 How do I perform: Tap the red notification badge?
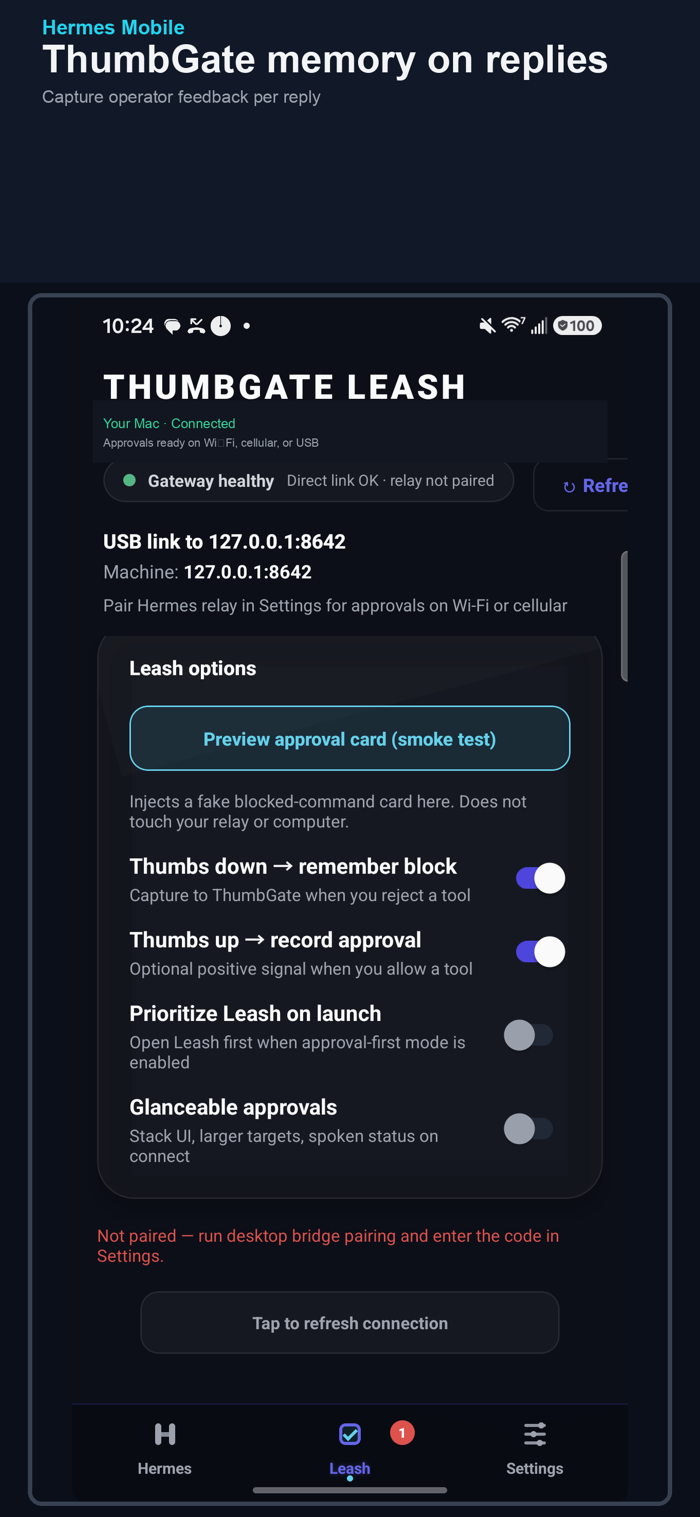[402, 1433]
